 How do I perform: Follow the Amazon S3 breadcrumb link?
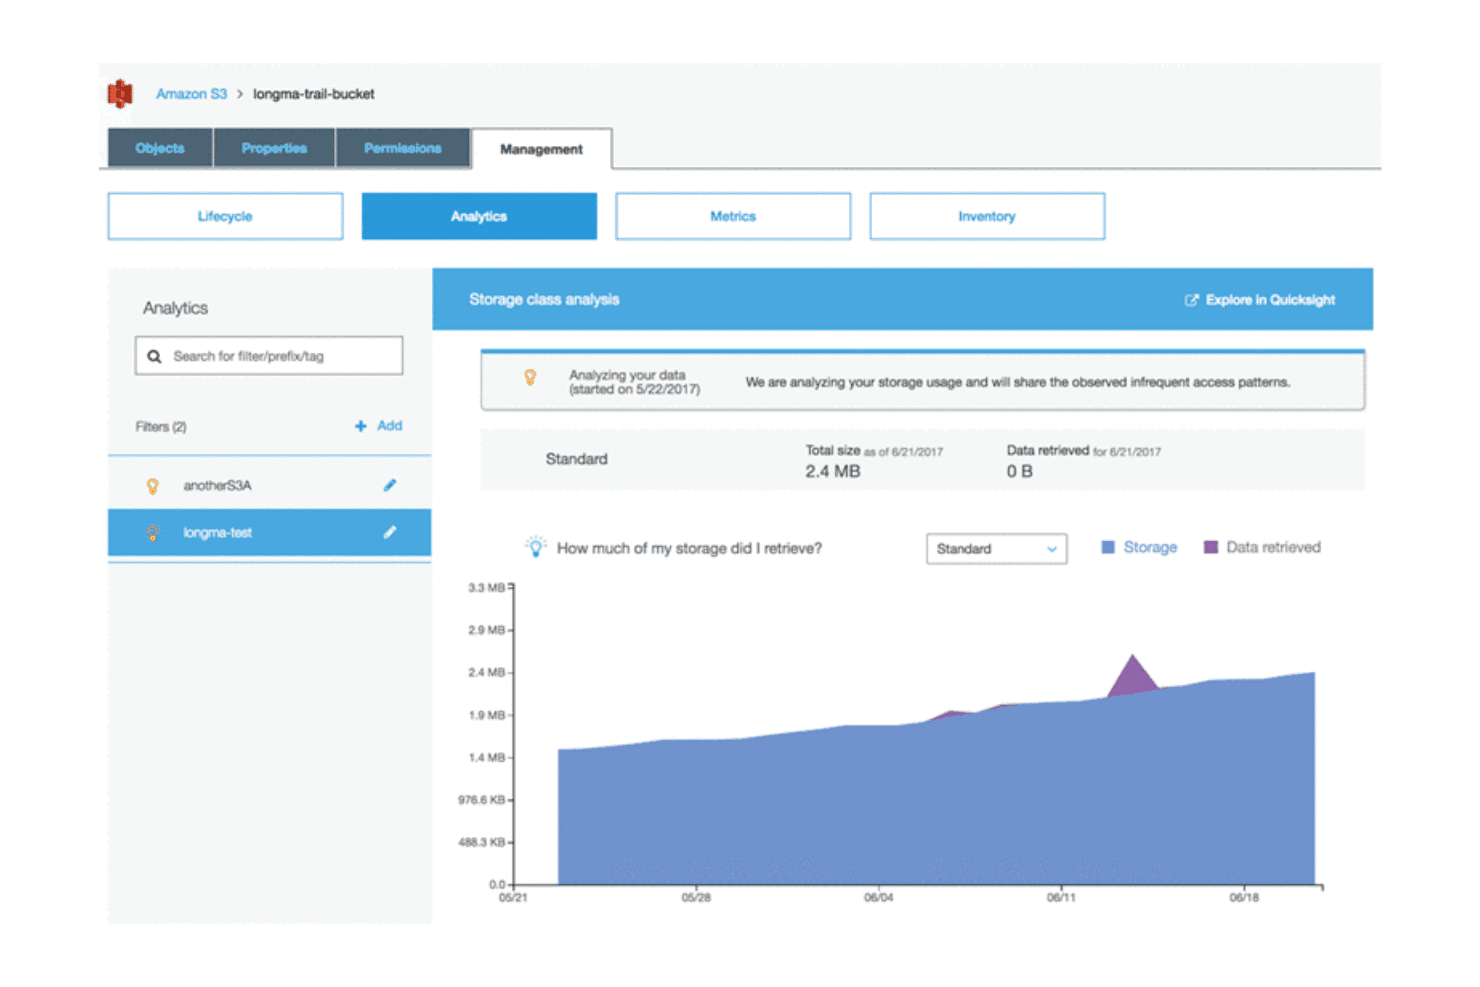coord(191,94)
